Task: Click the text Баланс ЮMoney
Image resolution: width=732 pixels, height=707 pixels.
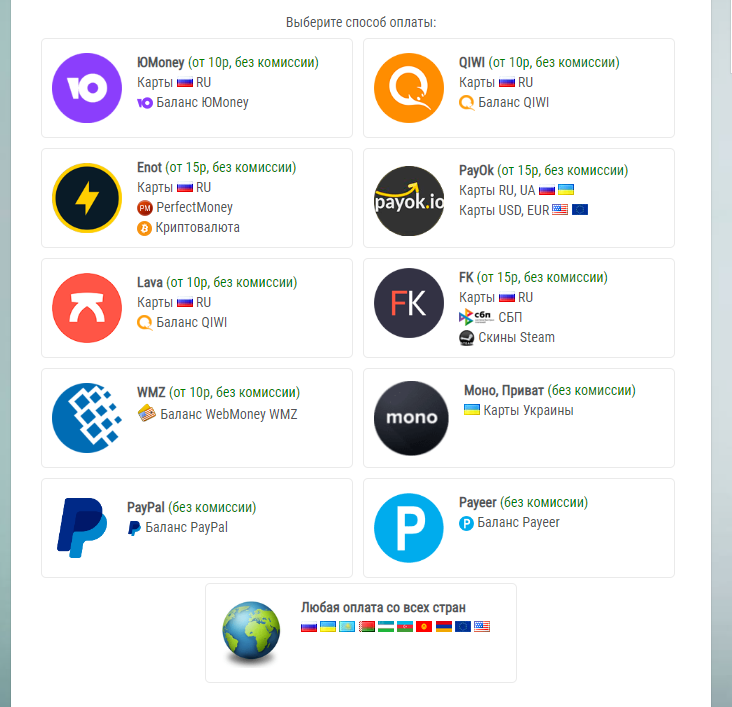Action: pos(202,102)
